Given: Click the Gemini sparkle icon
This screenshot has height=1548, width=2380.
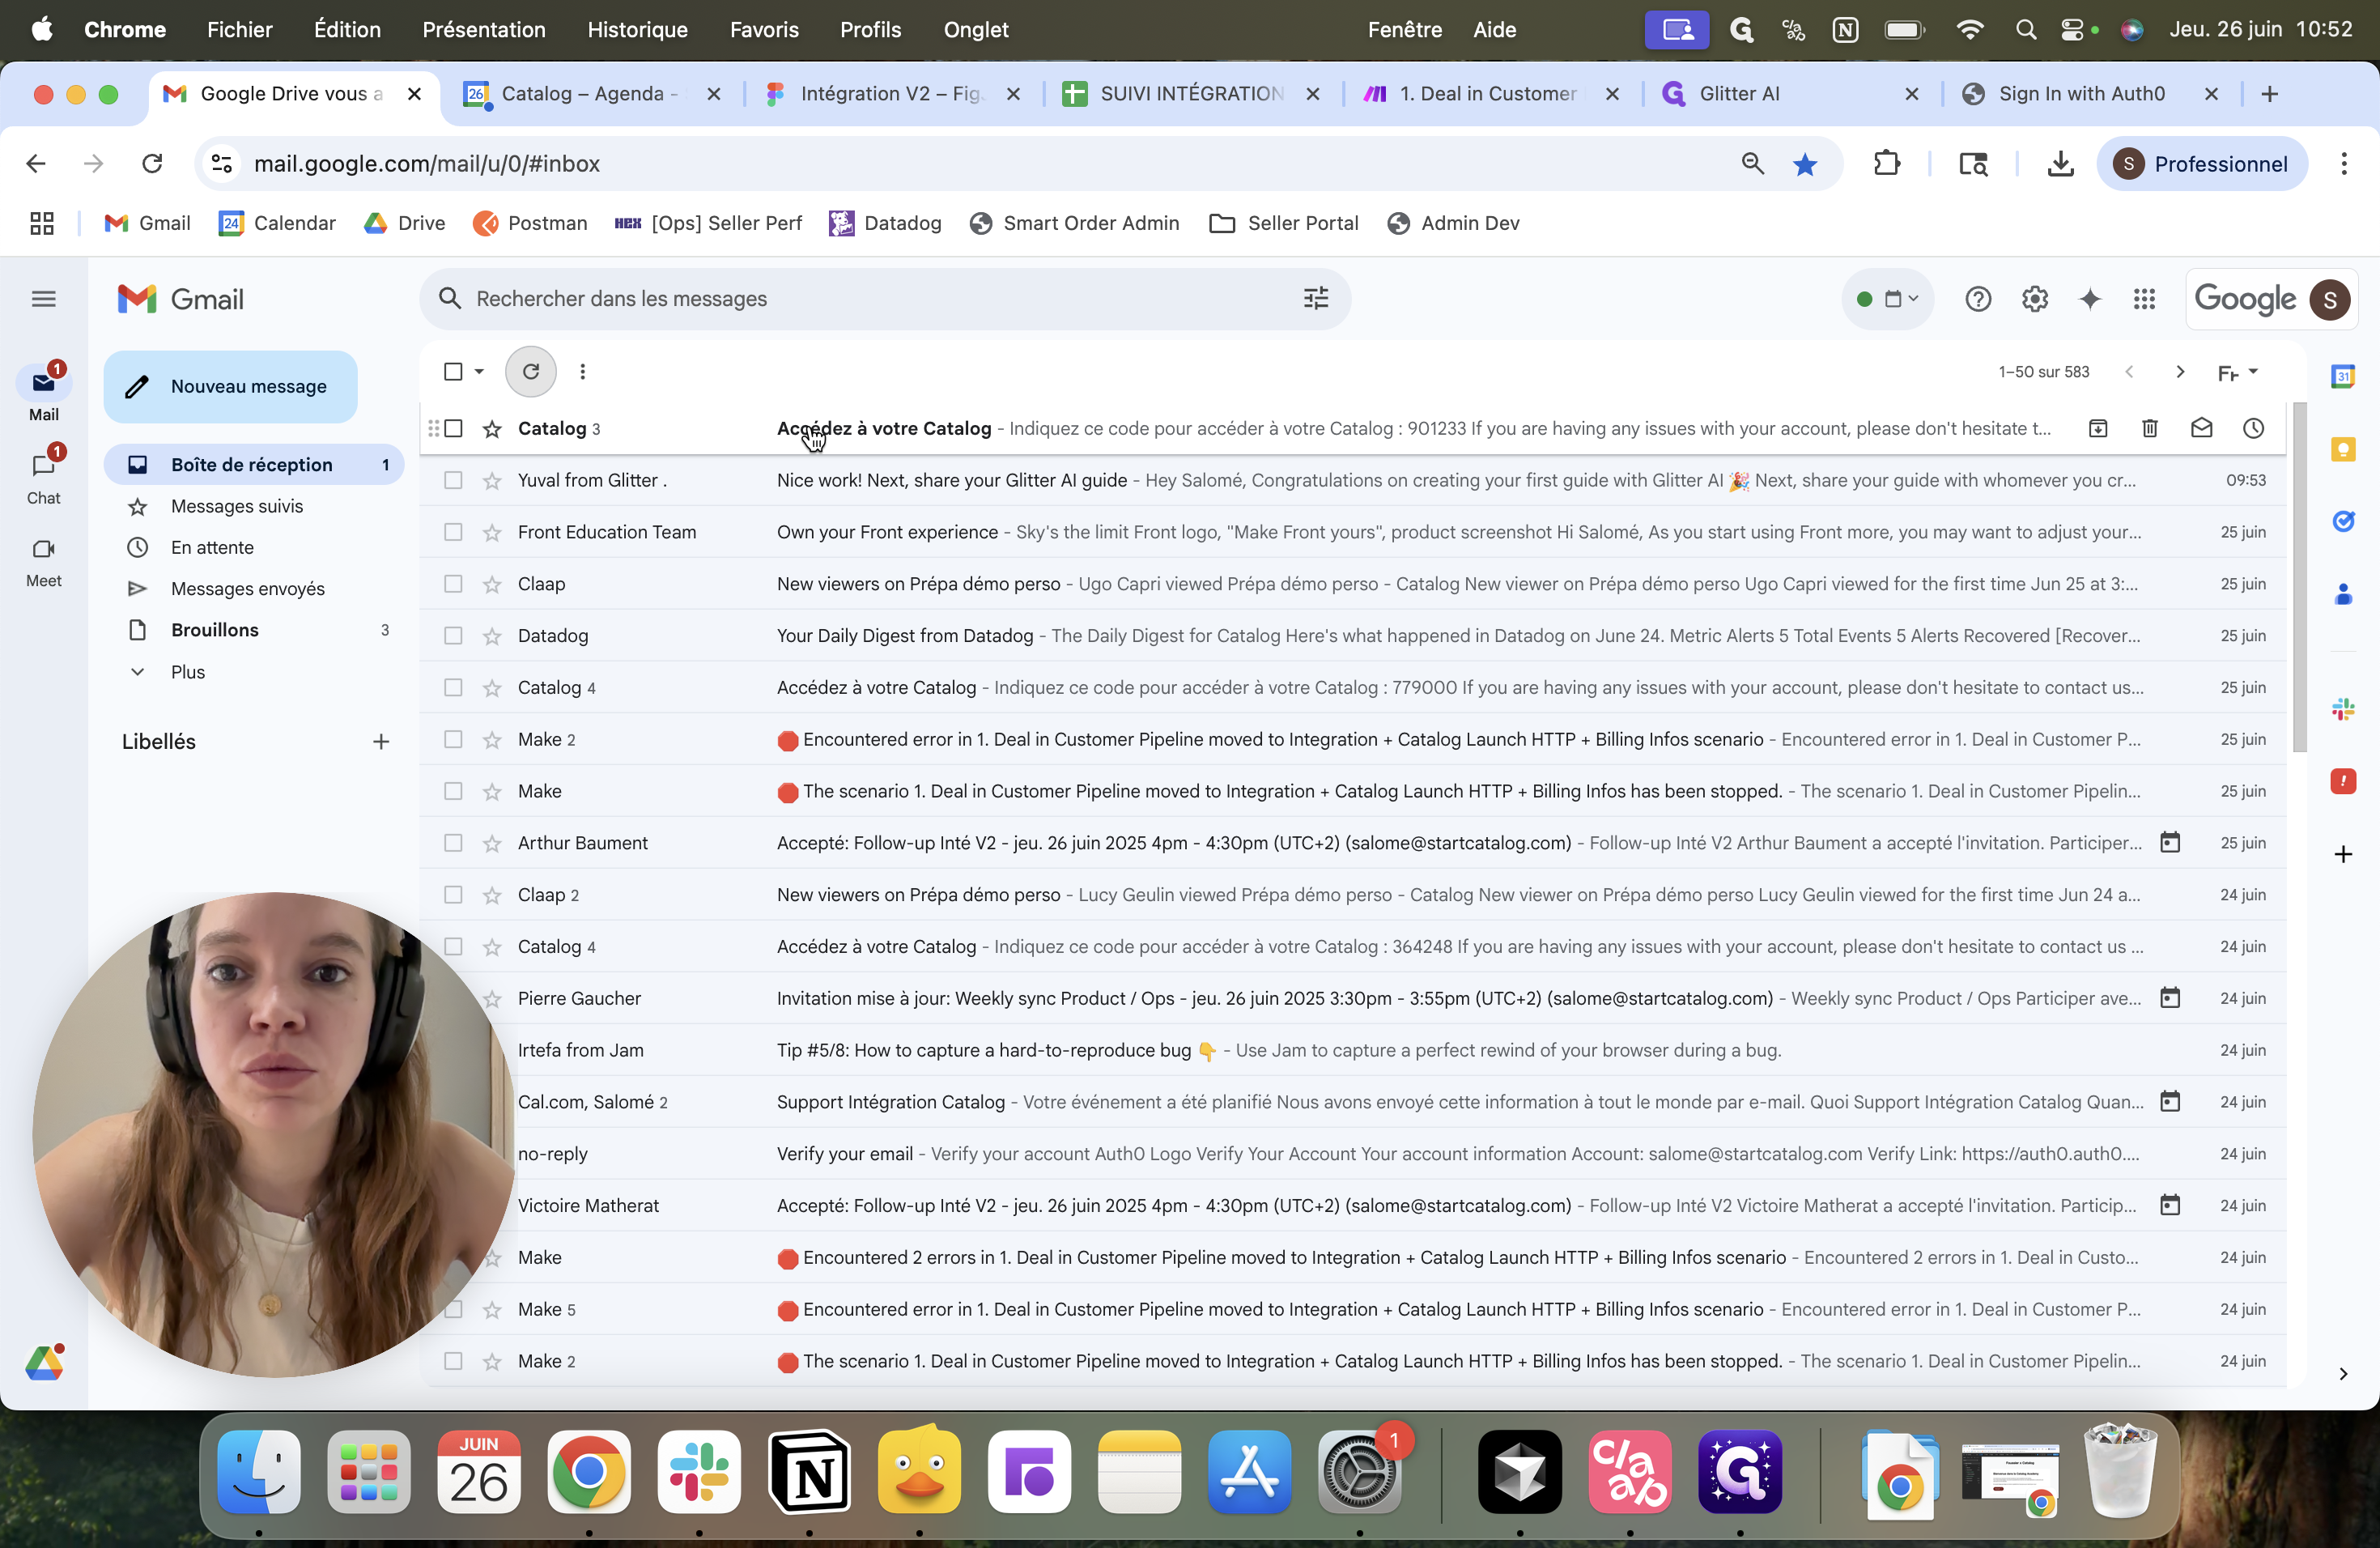Looking at the screenshot, I should (x=2089, y=299).
